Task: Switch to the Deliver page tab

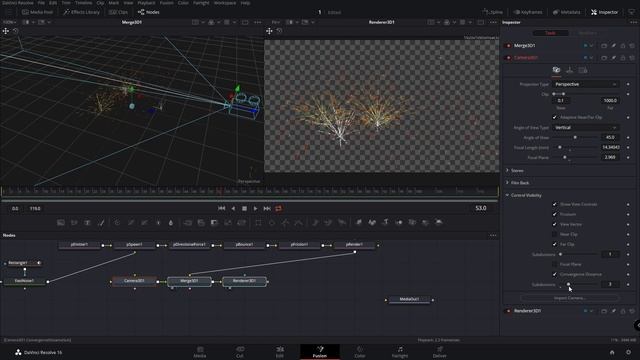Action: tap(440, 352)
